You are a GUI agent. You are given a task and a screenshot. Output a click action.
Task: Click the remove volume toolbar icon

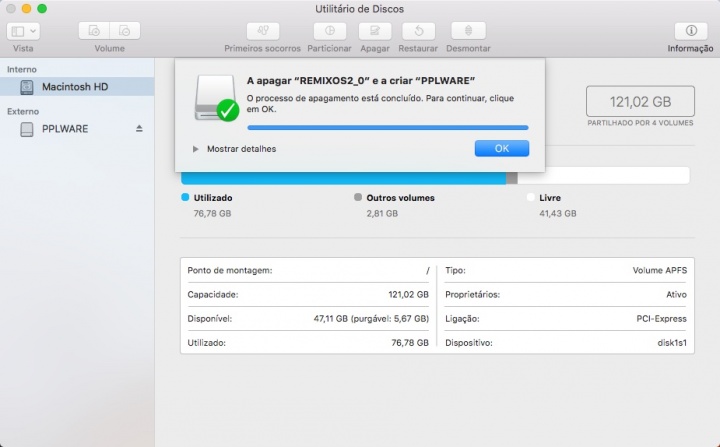click(x=124, y=31)
